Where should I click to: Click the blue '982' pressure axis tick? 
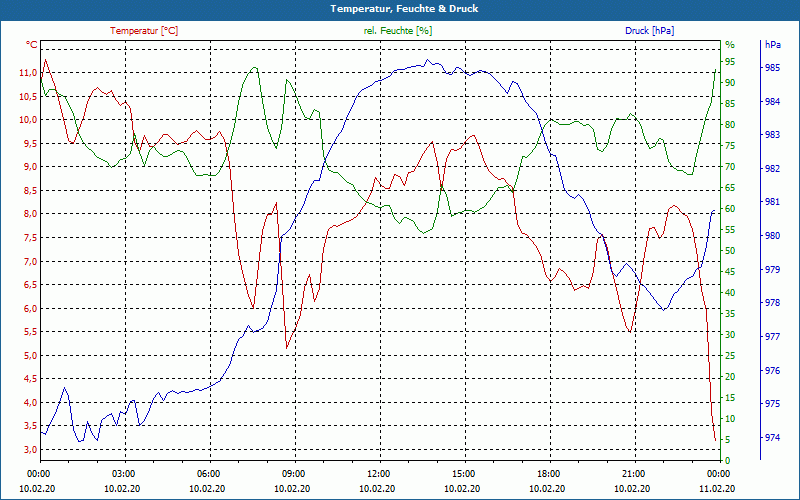(773, 168)
